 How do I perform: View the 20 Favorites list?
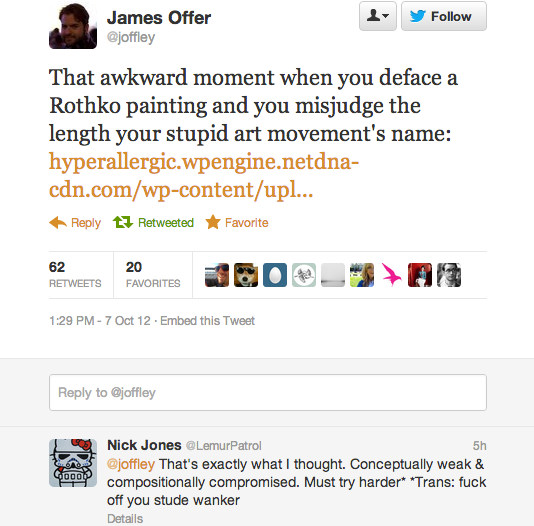pyautogui.click(x=153, y=275)
